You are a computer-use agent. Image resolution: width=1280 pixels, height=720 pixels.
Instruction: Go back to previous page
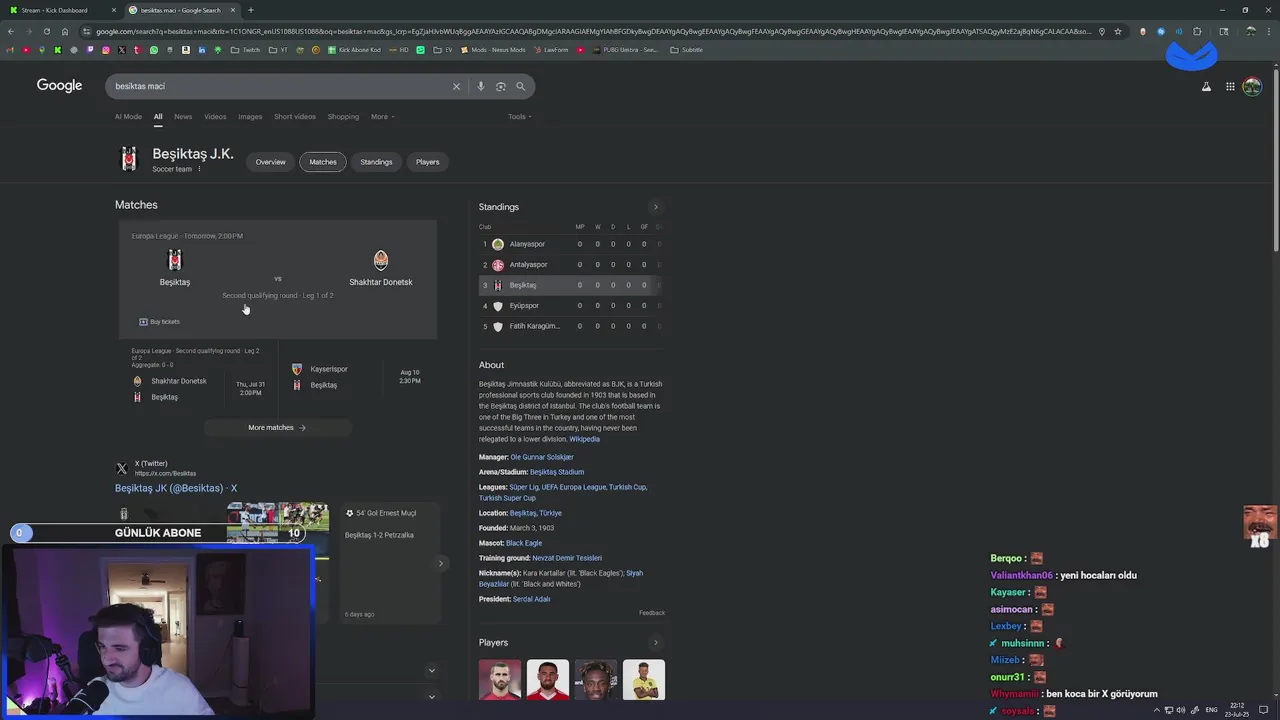click(x=10, y=31)
